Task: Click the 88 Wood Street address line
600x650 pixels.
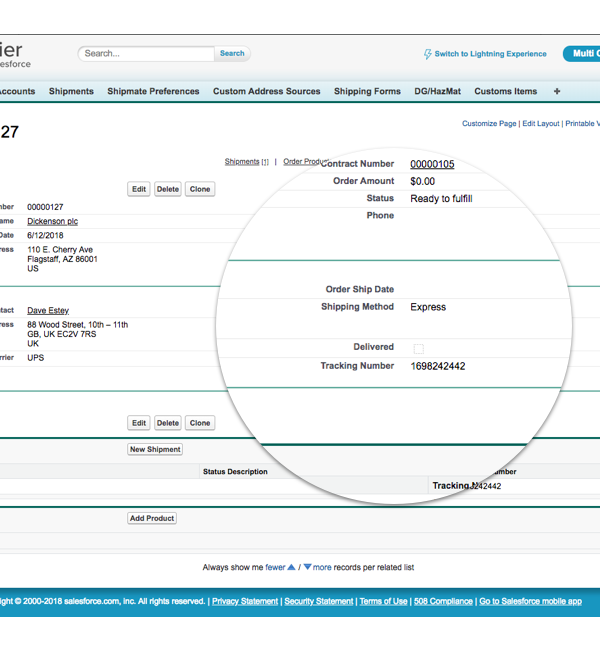Action: pos(78,325)
